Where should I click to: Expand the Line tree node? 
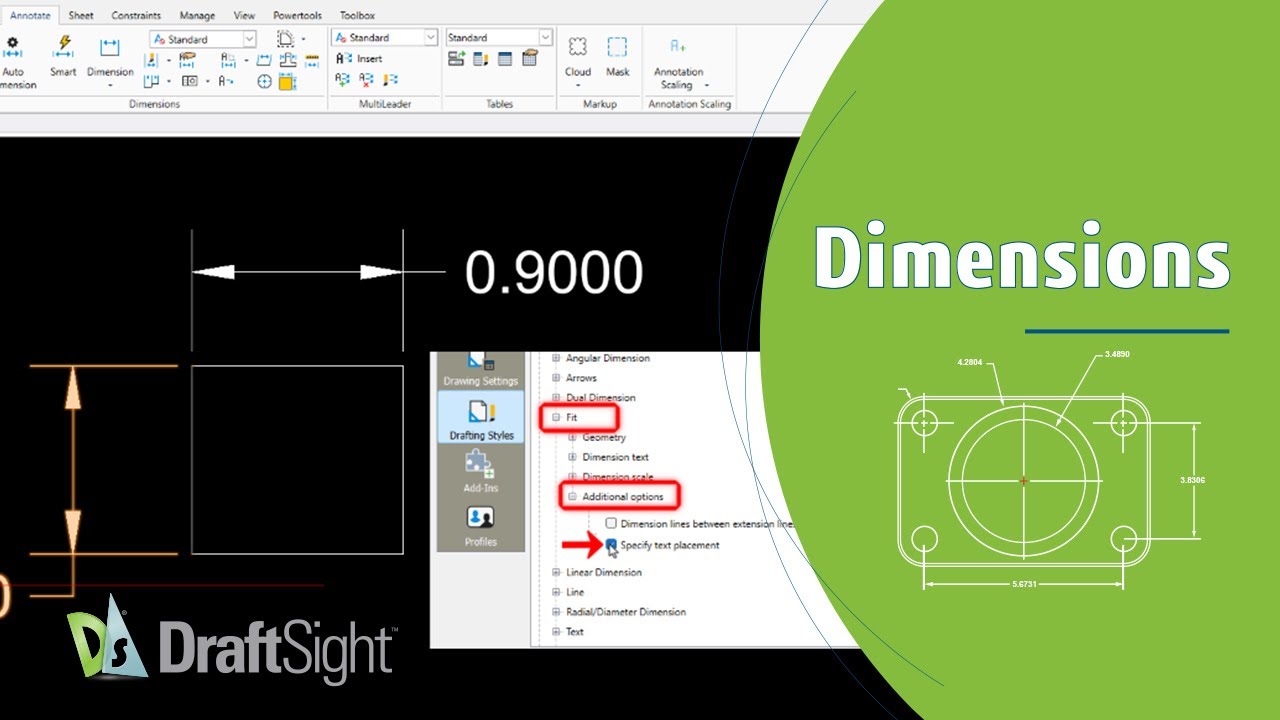point(557,592)
